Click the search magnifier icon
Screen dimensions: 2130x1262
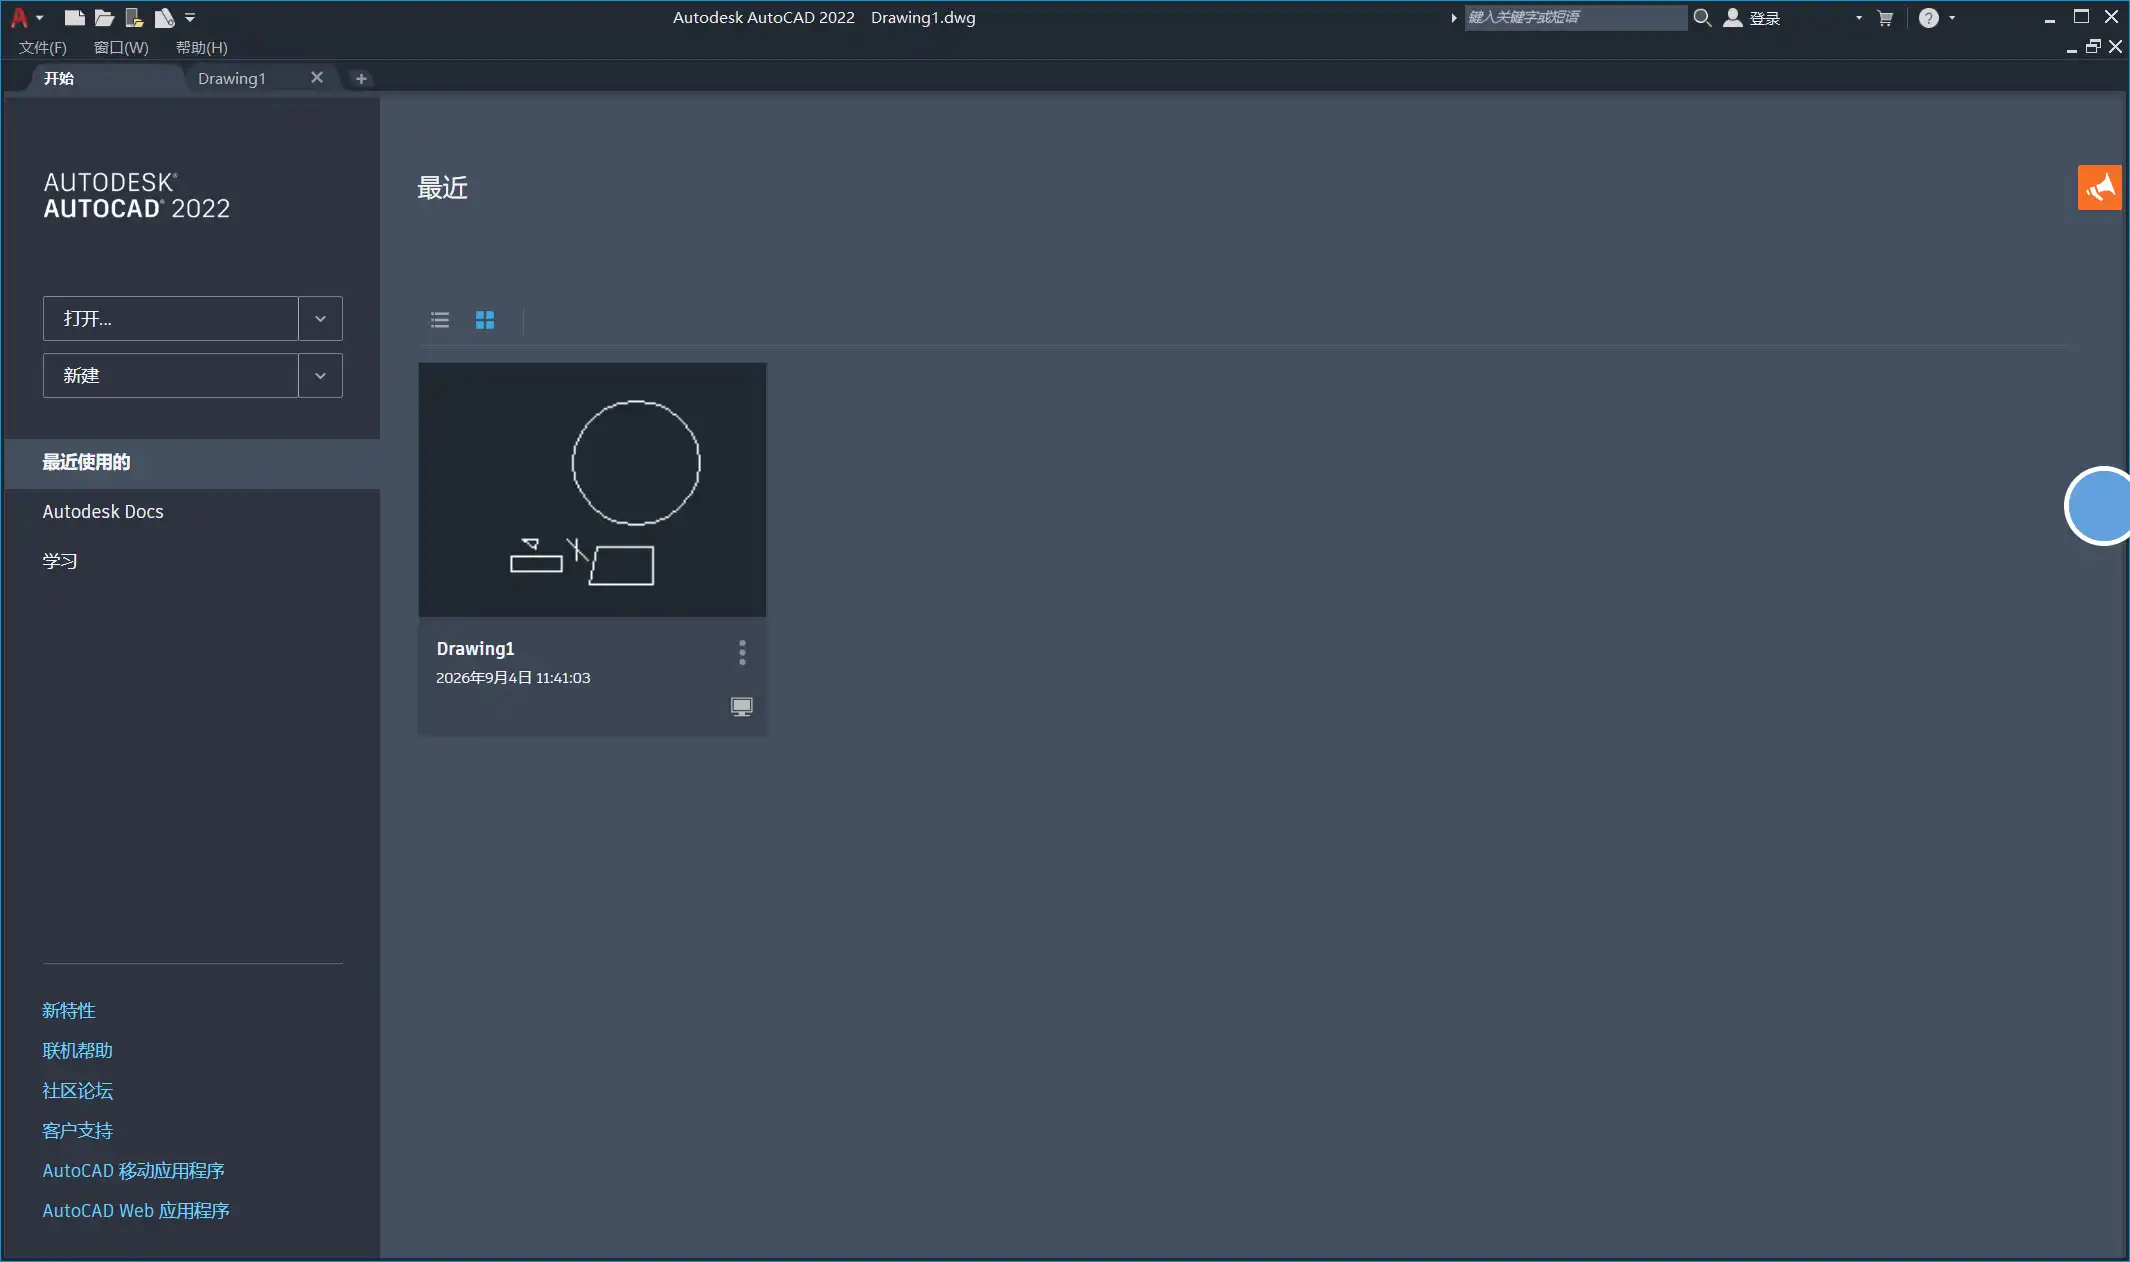(x=1702, y=17)
